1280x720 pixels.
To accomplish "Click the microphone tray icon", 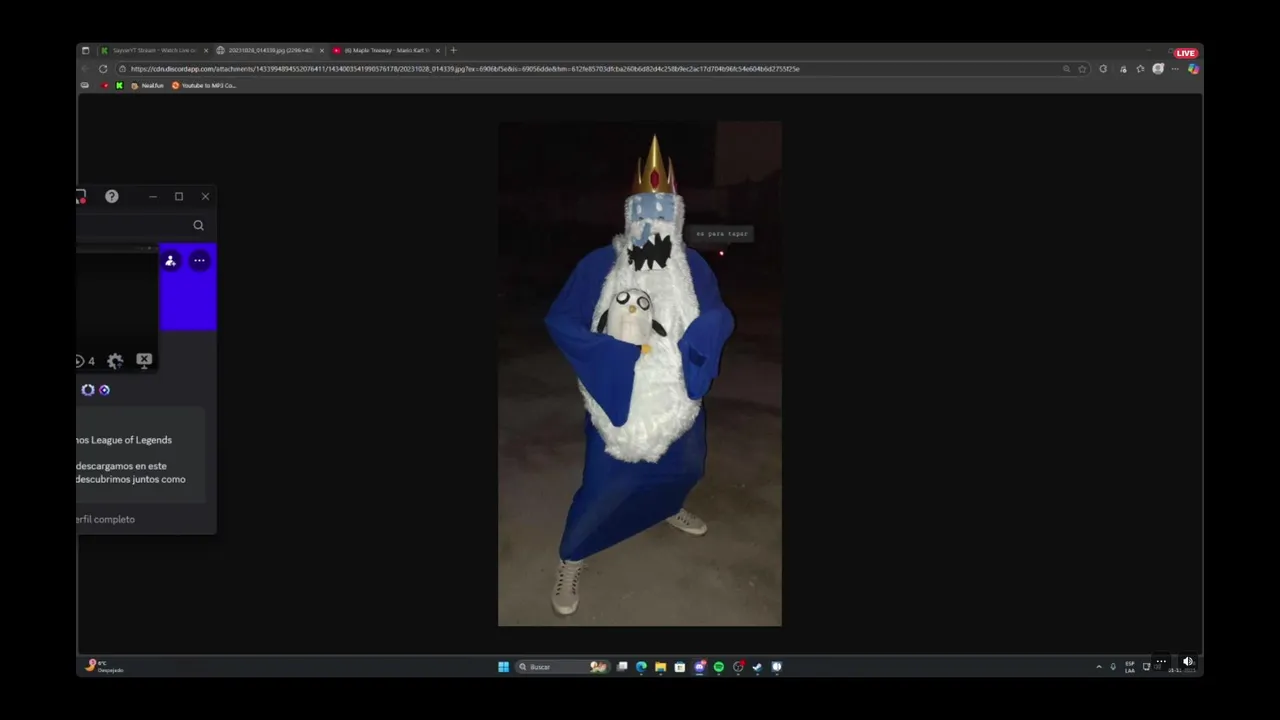I will [1113, 667].
